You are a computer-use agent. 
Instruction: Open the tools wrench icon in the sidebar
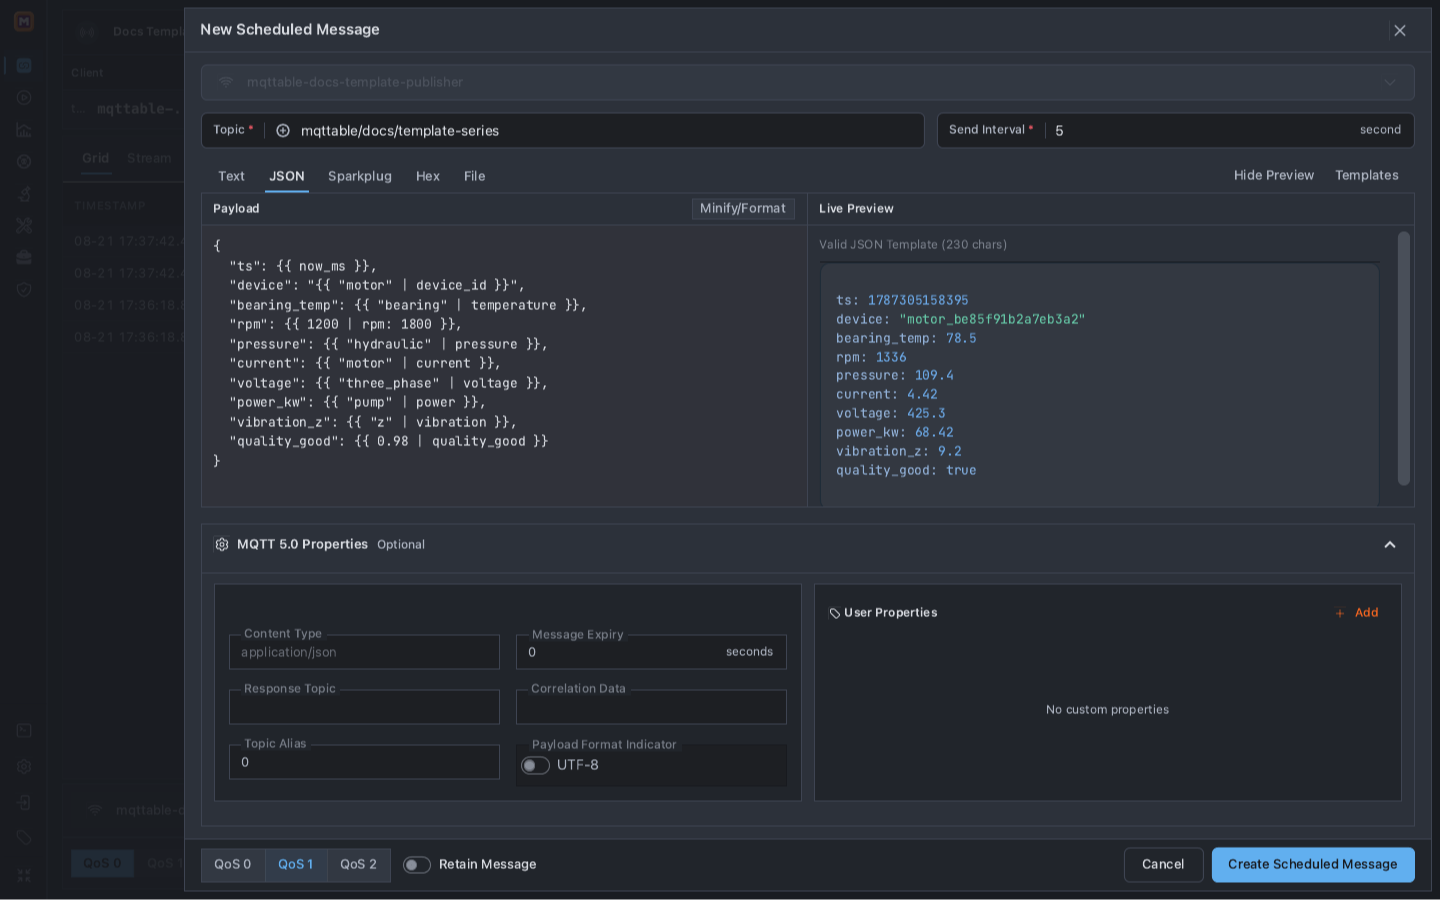(x=24, y=226)
